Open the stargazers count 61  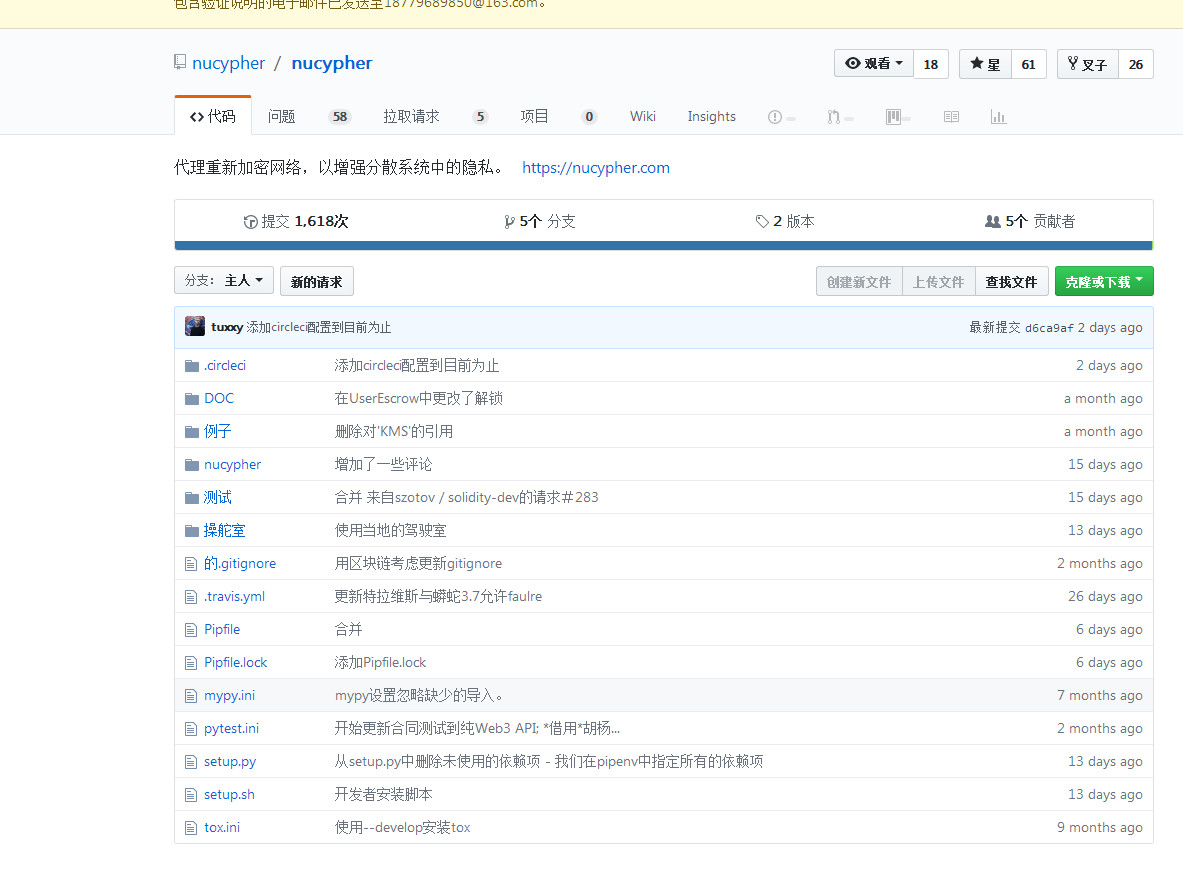click(1028, 64)
